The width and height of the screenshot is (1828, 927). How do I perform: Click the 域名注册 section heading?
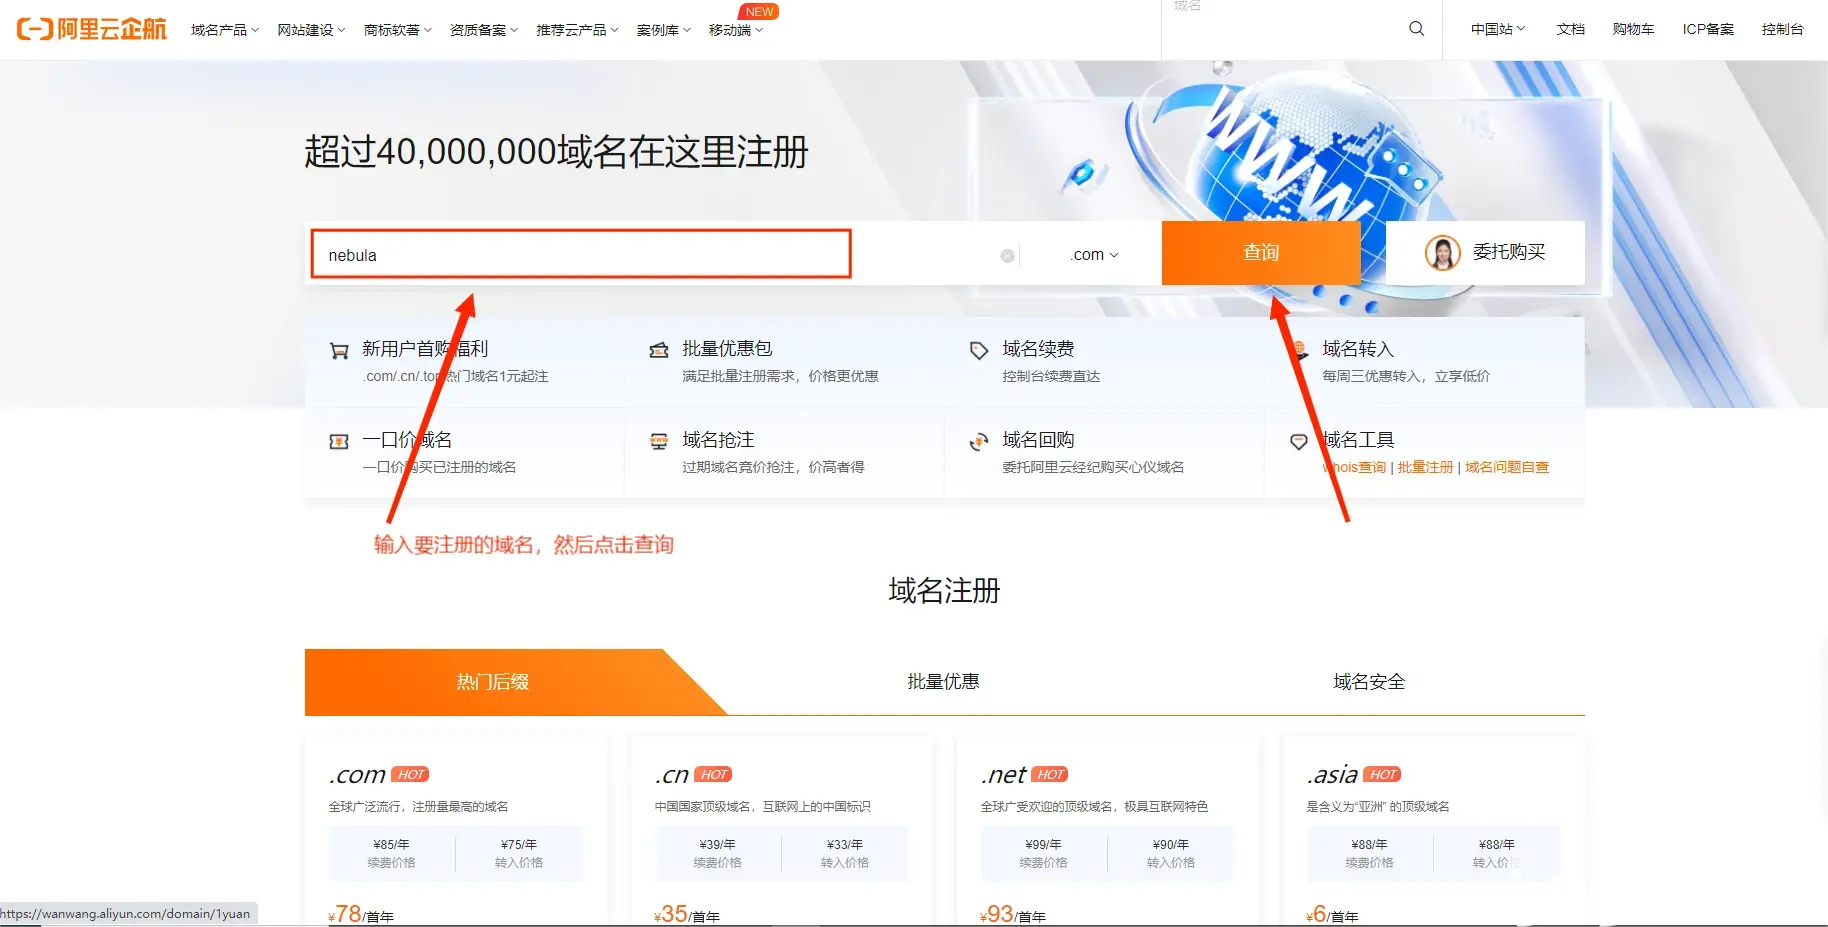tap(944, 591)
